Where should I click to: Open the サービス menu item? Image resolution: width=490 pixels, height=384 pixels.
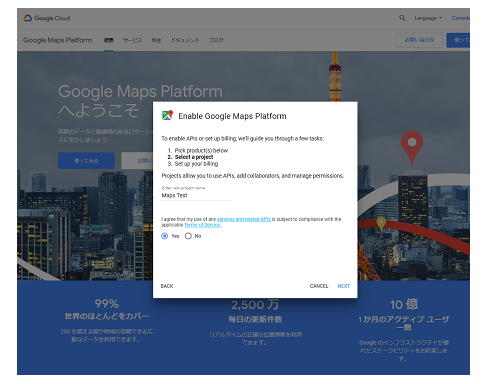pos(132,40)
